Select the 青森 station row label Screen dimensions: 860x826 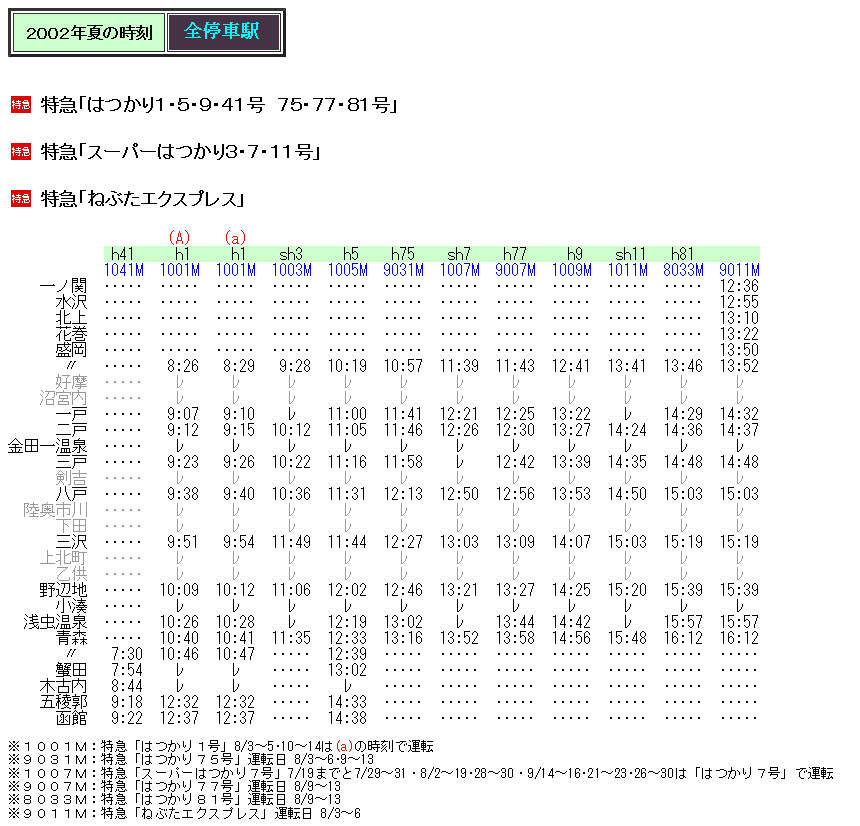pos(71,637)
